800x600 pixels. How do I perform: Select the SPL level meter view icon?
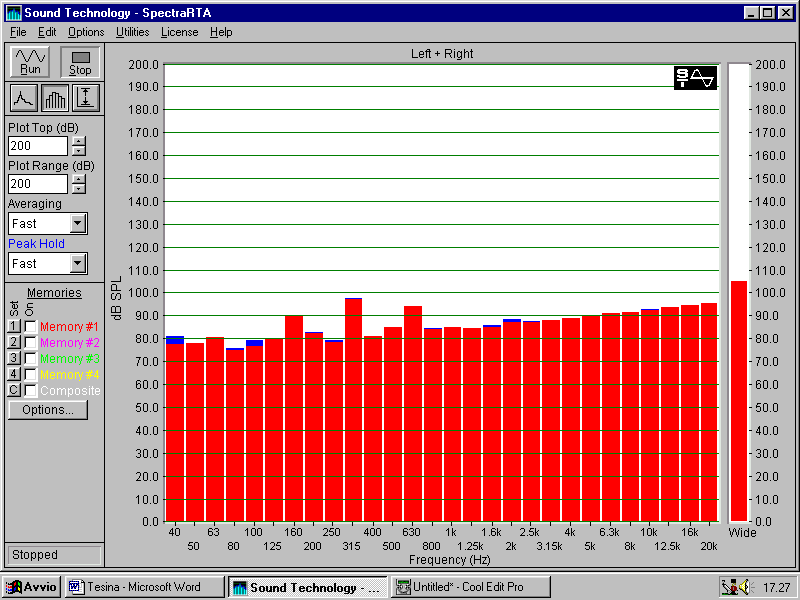point(86,98)
